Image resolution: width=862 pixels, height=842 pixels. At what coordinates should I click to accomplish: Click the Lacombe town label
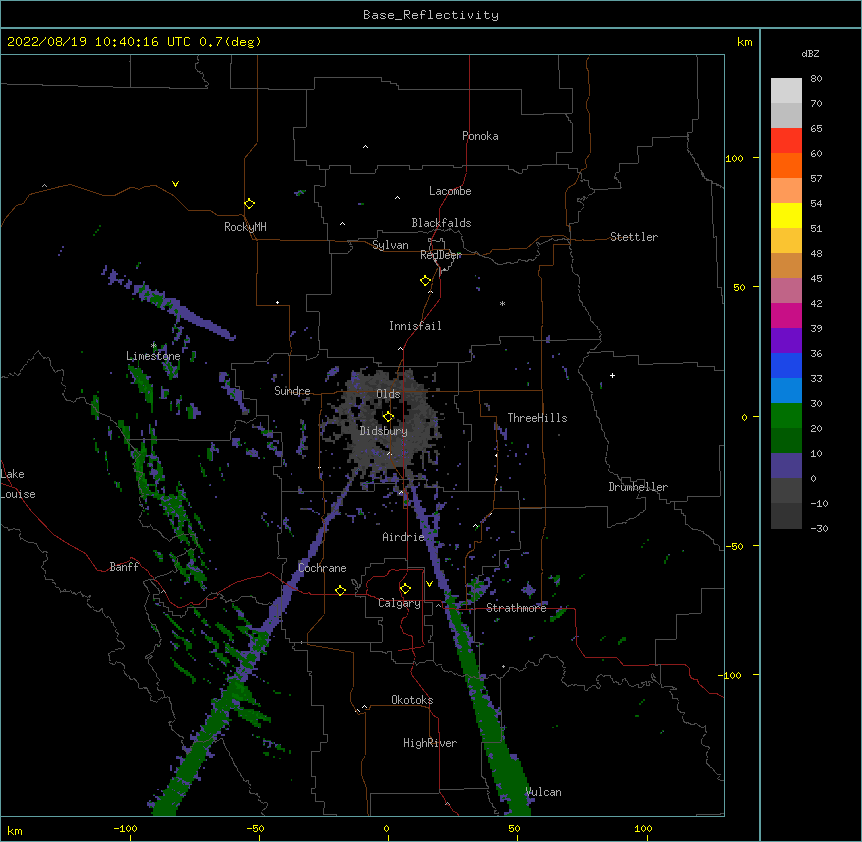pos(450,191)
